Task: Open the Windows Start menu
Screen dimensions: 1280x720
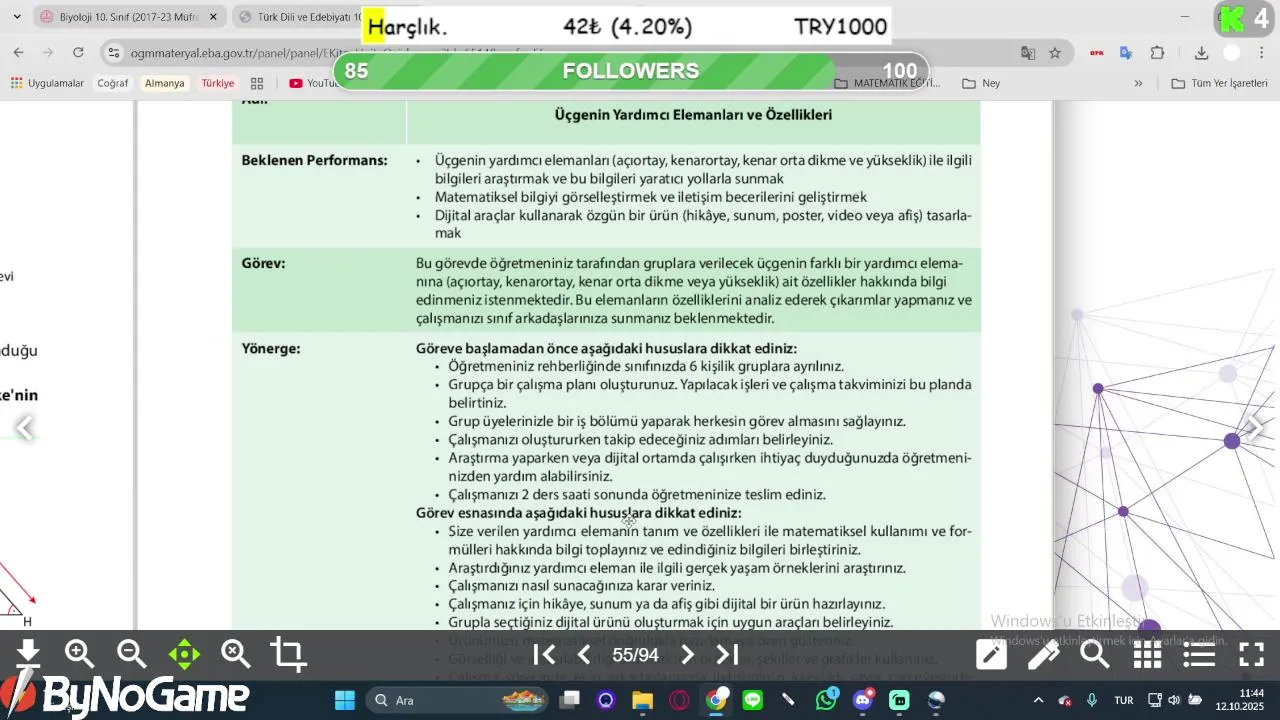Action: tap(344, 700)
